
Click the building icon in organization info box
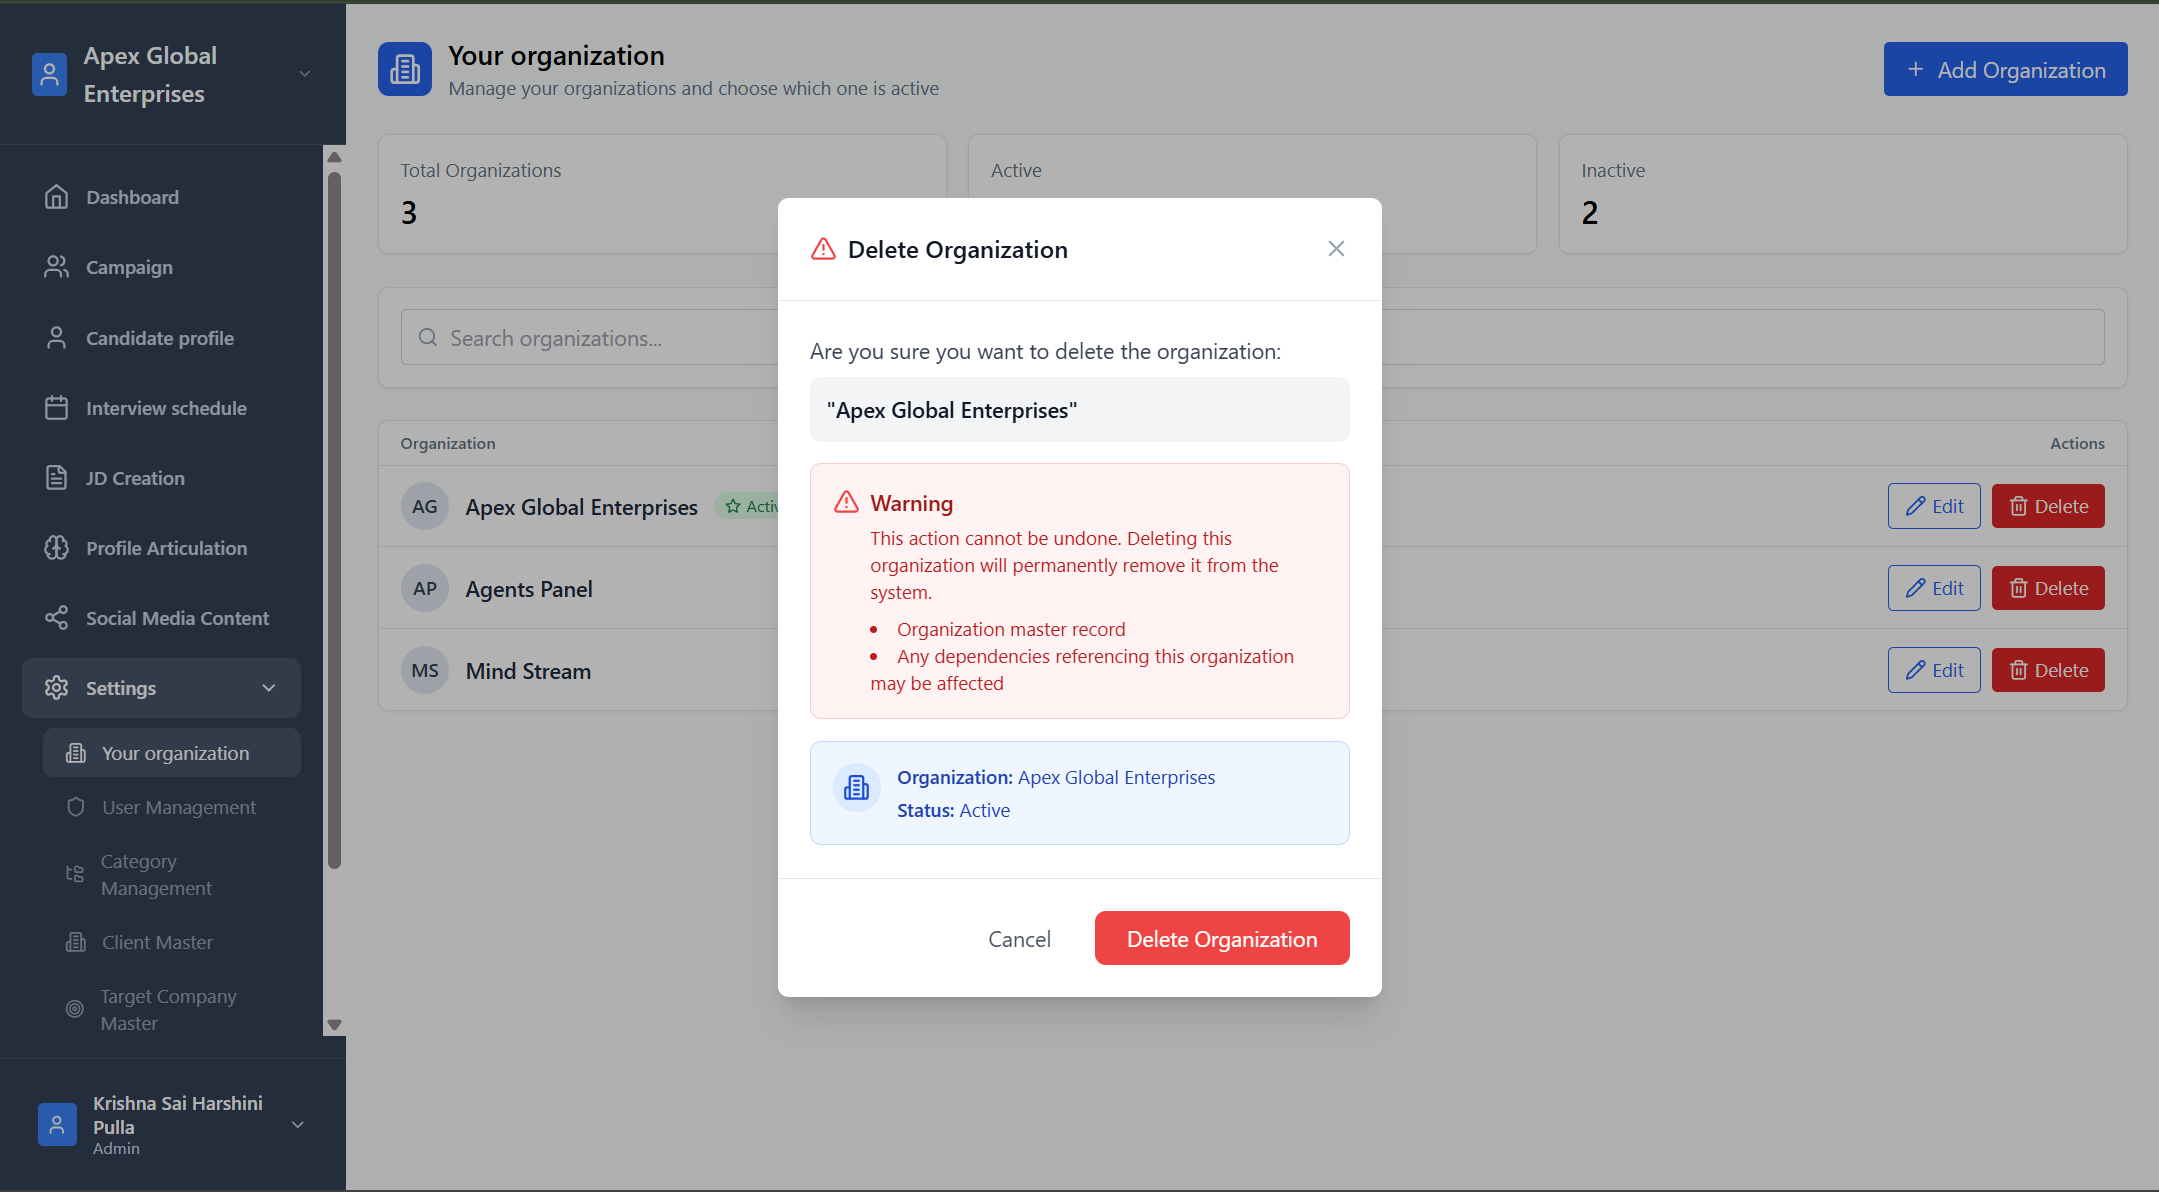(x=856, y=788)
